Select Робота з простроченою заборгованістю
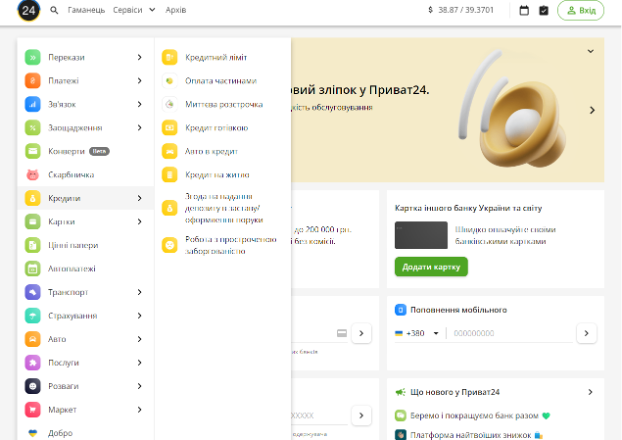 pos(230,245)
